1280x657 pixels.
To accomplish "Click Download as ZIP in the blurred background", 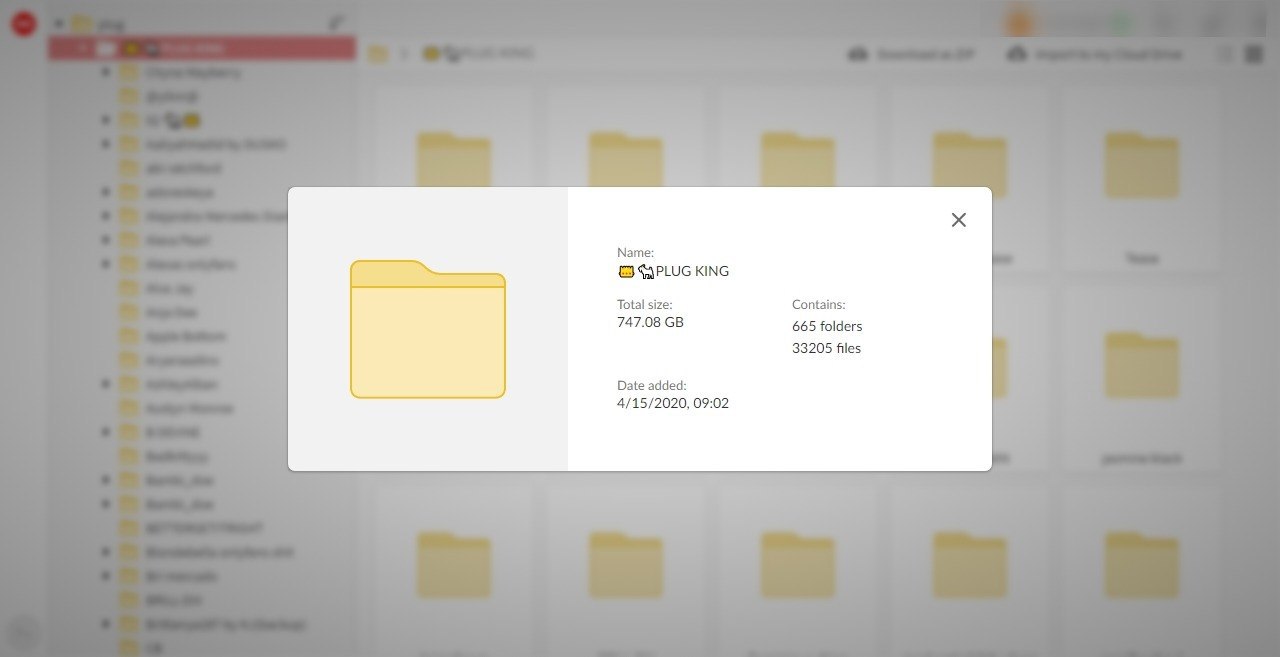I will pos(911,54).
